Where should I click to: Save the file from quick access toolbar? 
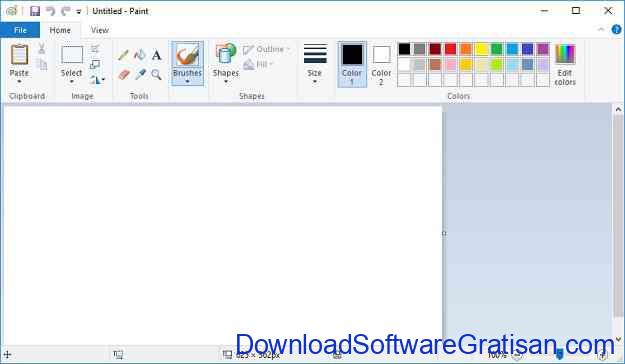pyautogui.click(x=35, y=11)
